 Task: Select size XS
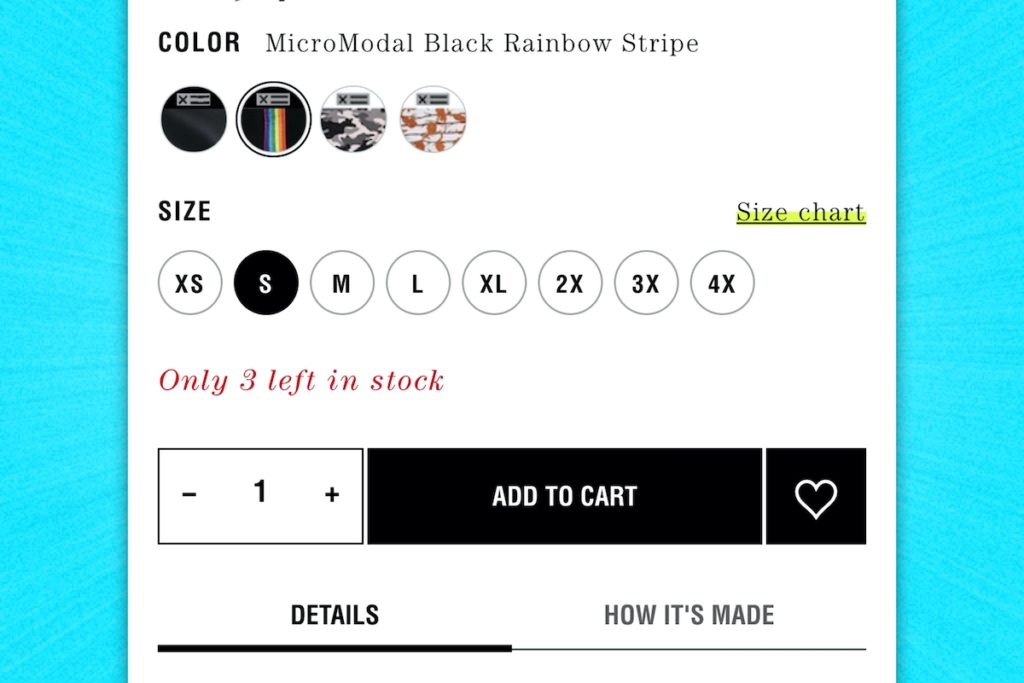point(189,283)
